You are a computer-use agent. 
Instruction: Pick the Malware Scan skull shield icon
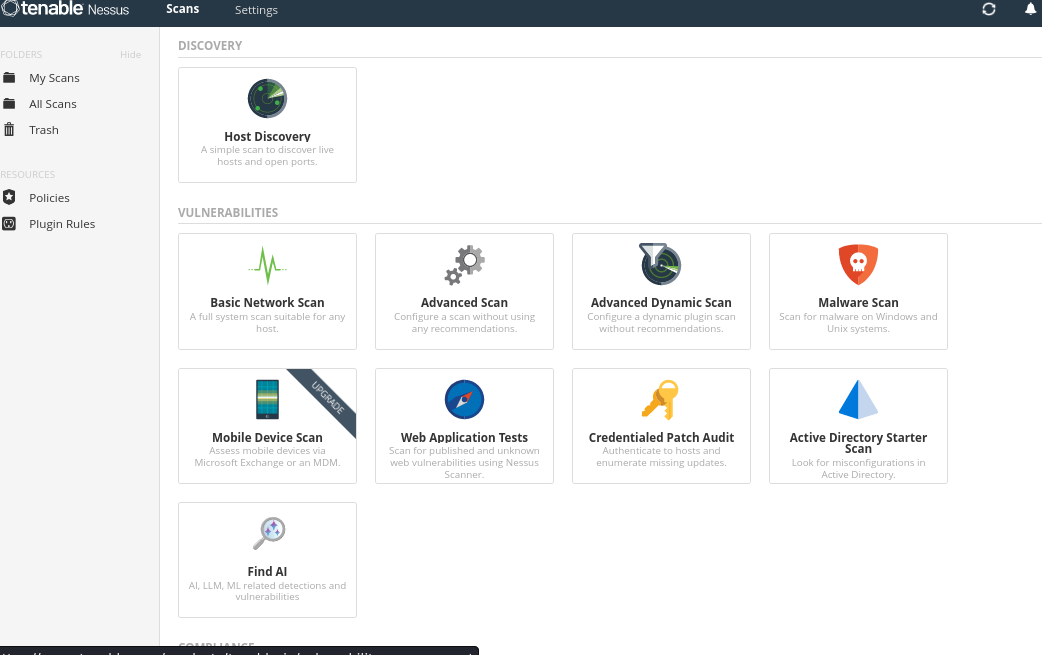click(x=858, y=264)
